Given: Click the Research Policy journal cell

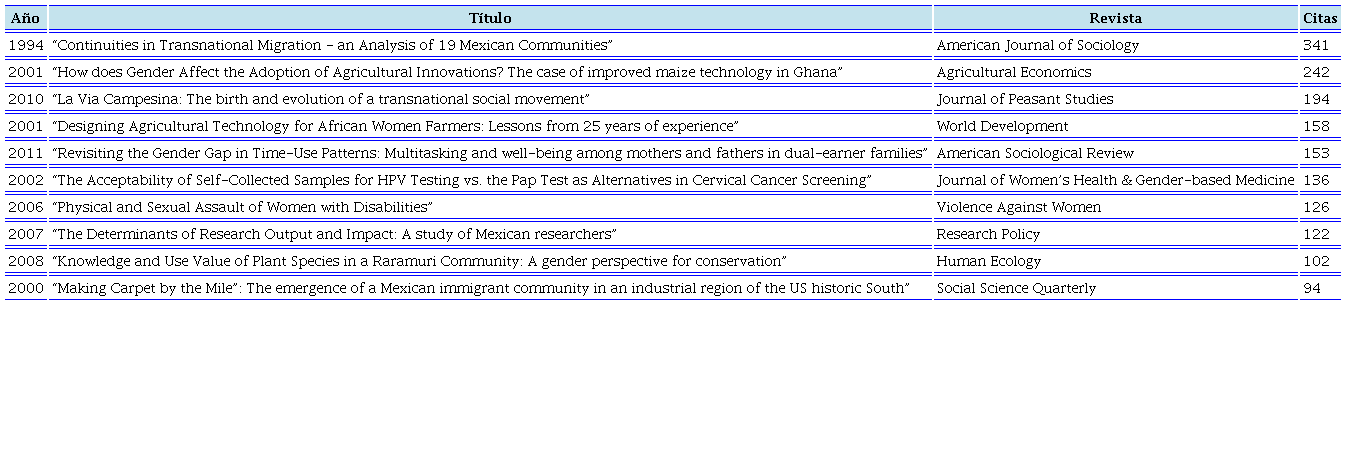Looking at the screenshot, I should [988, 234].
